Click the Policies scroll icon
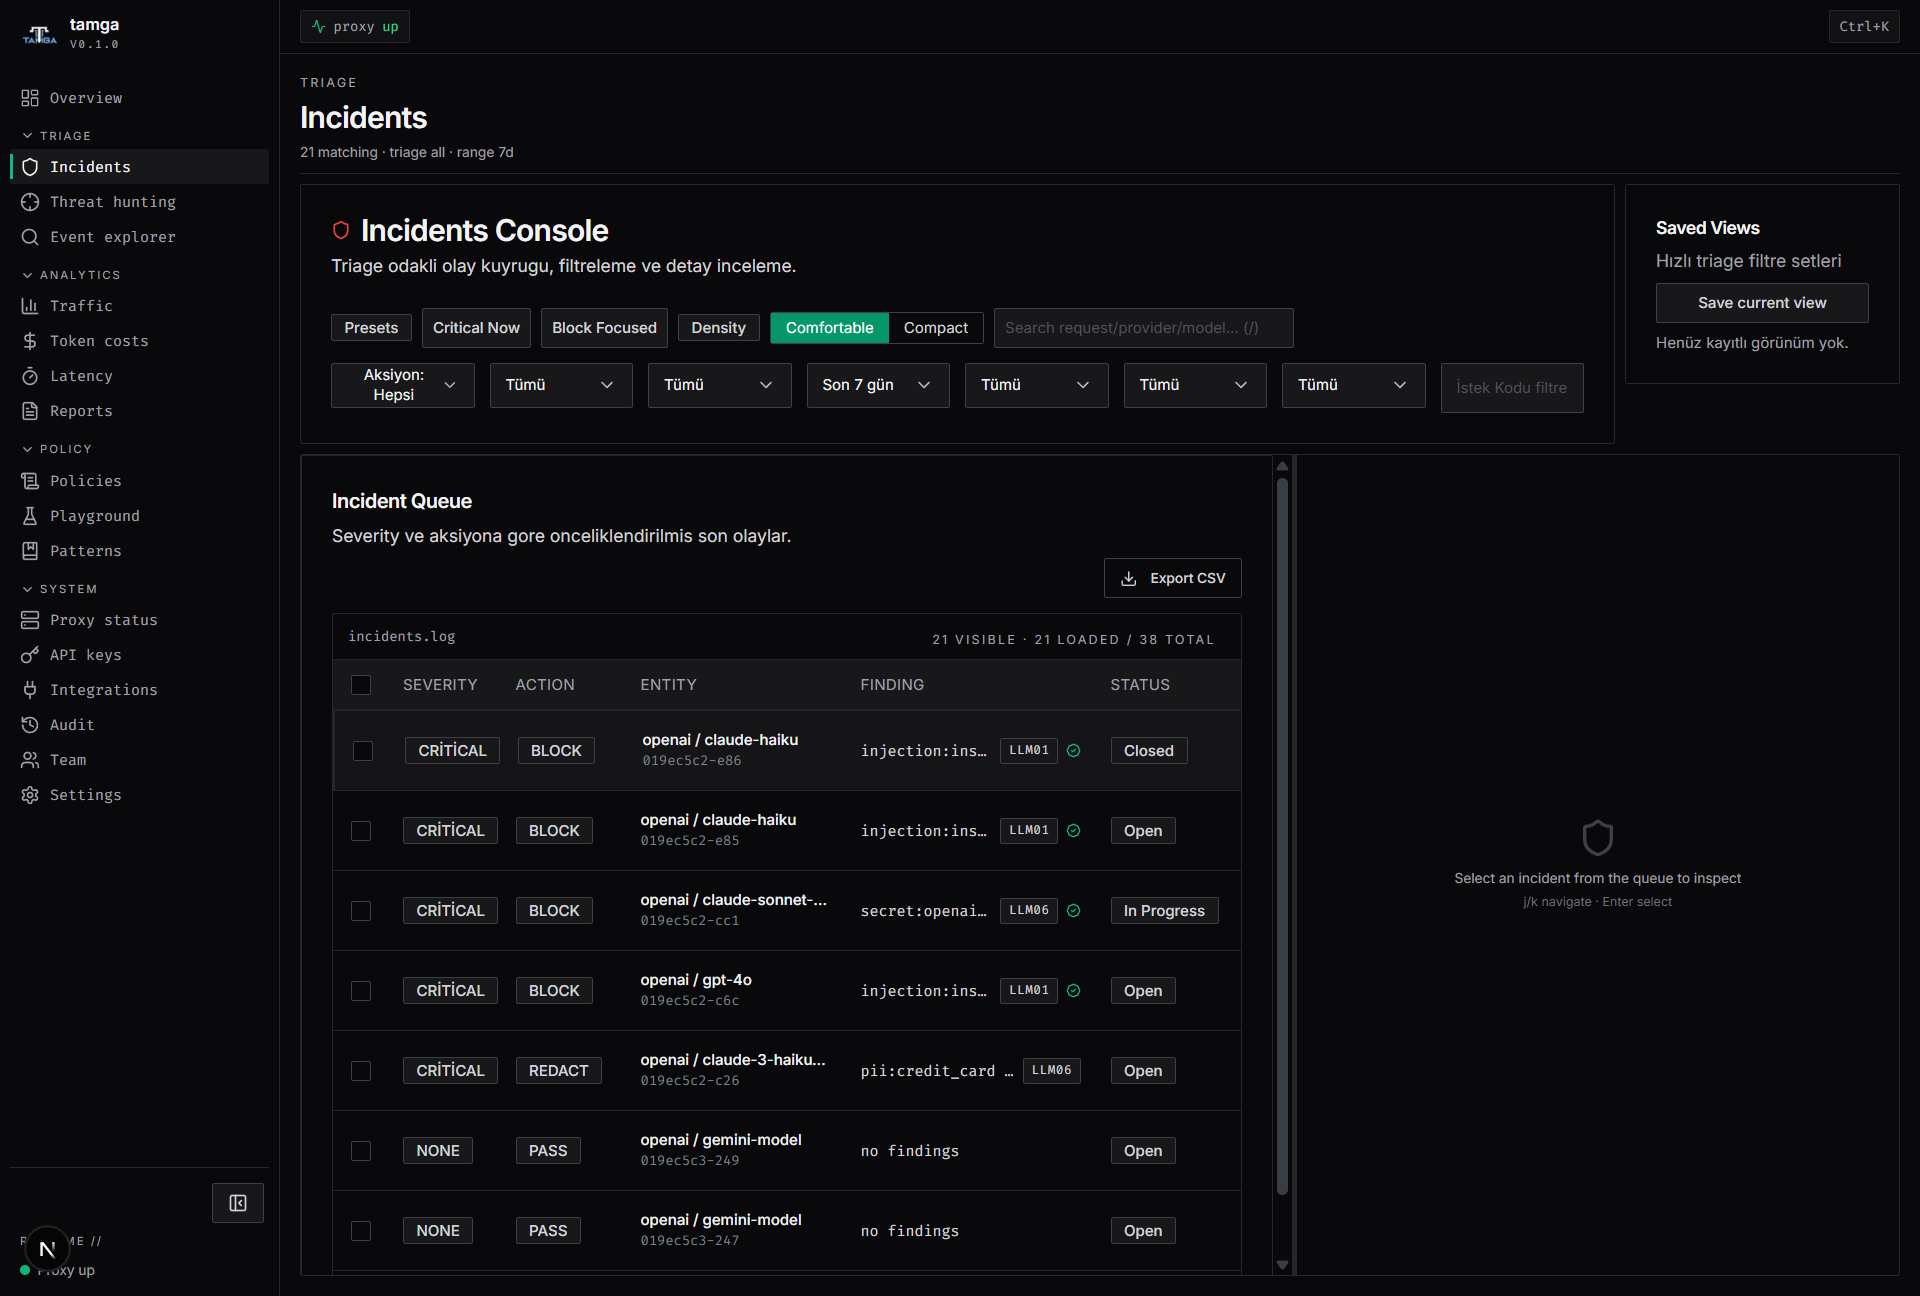The image size is (1920, 1296). pos(30,481)
